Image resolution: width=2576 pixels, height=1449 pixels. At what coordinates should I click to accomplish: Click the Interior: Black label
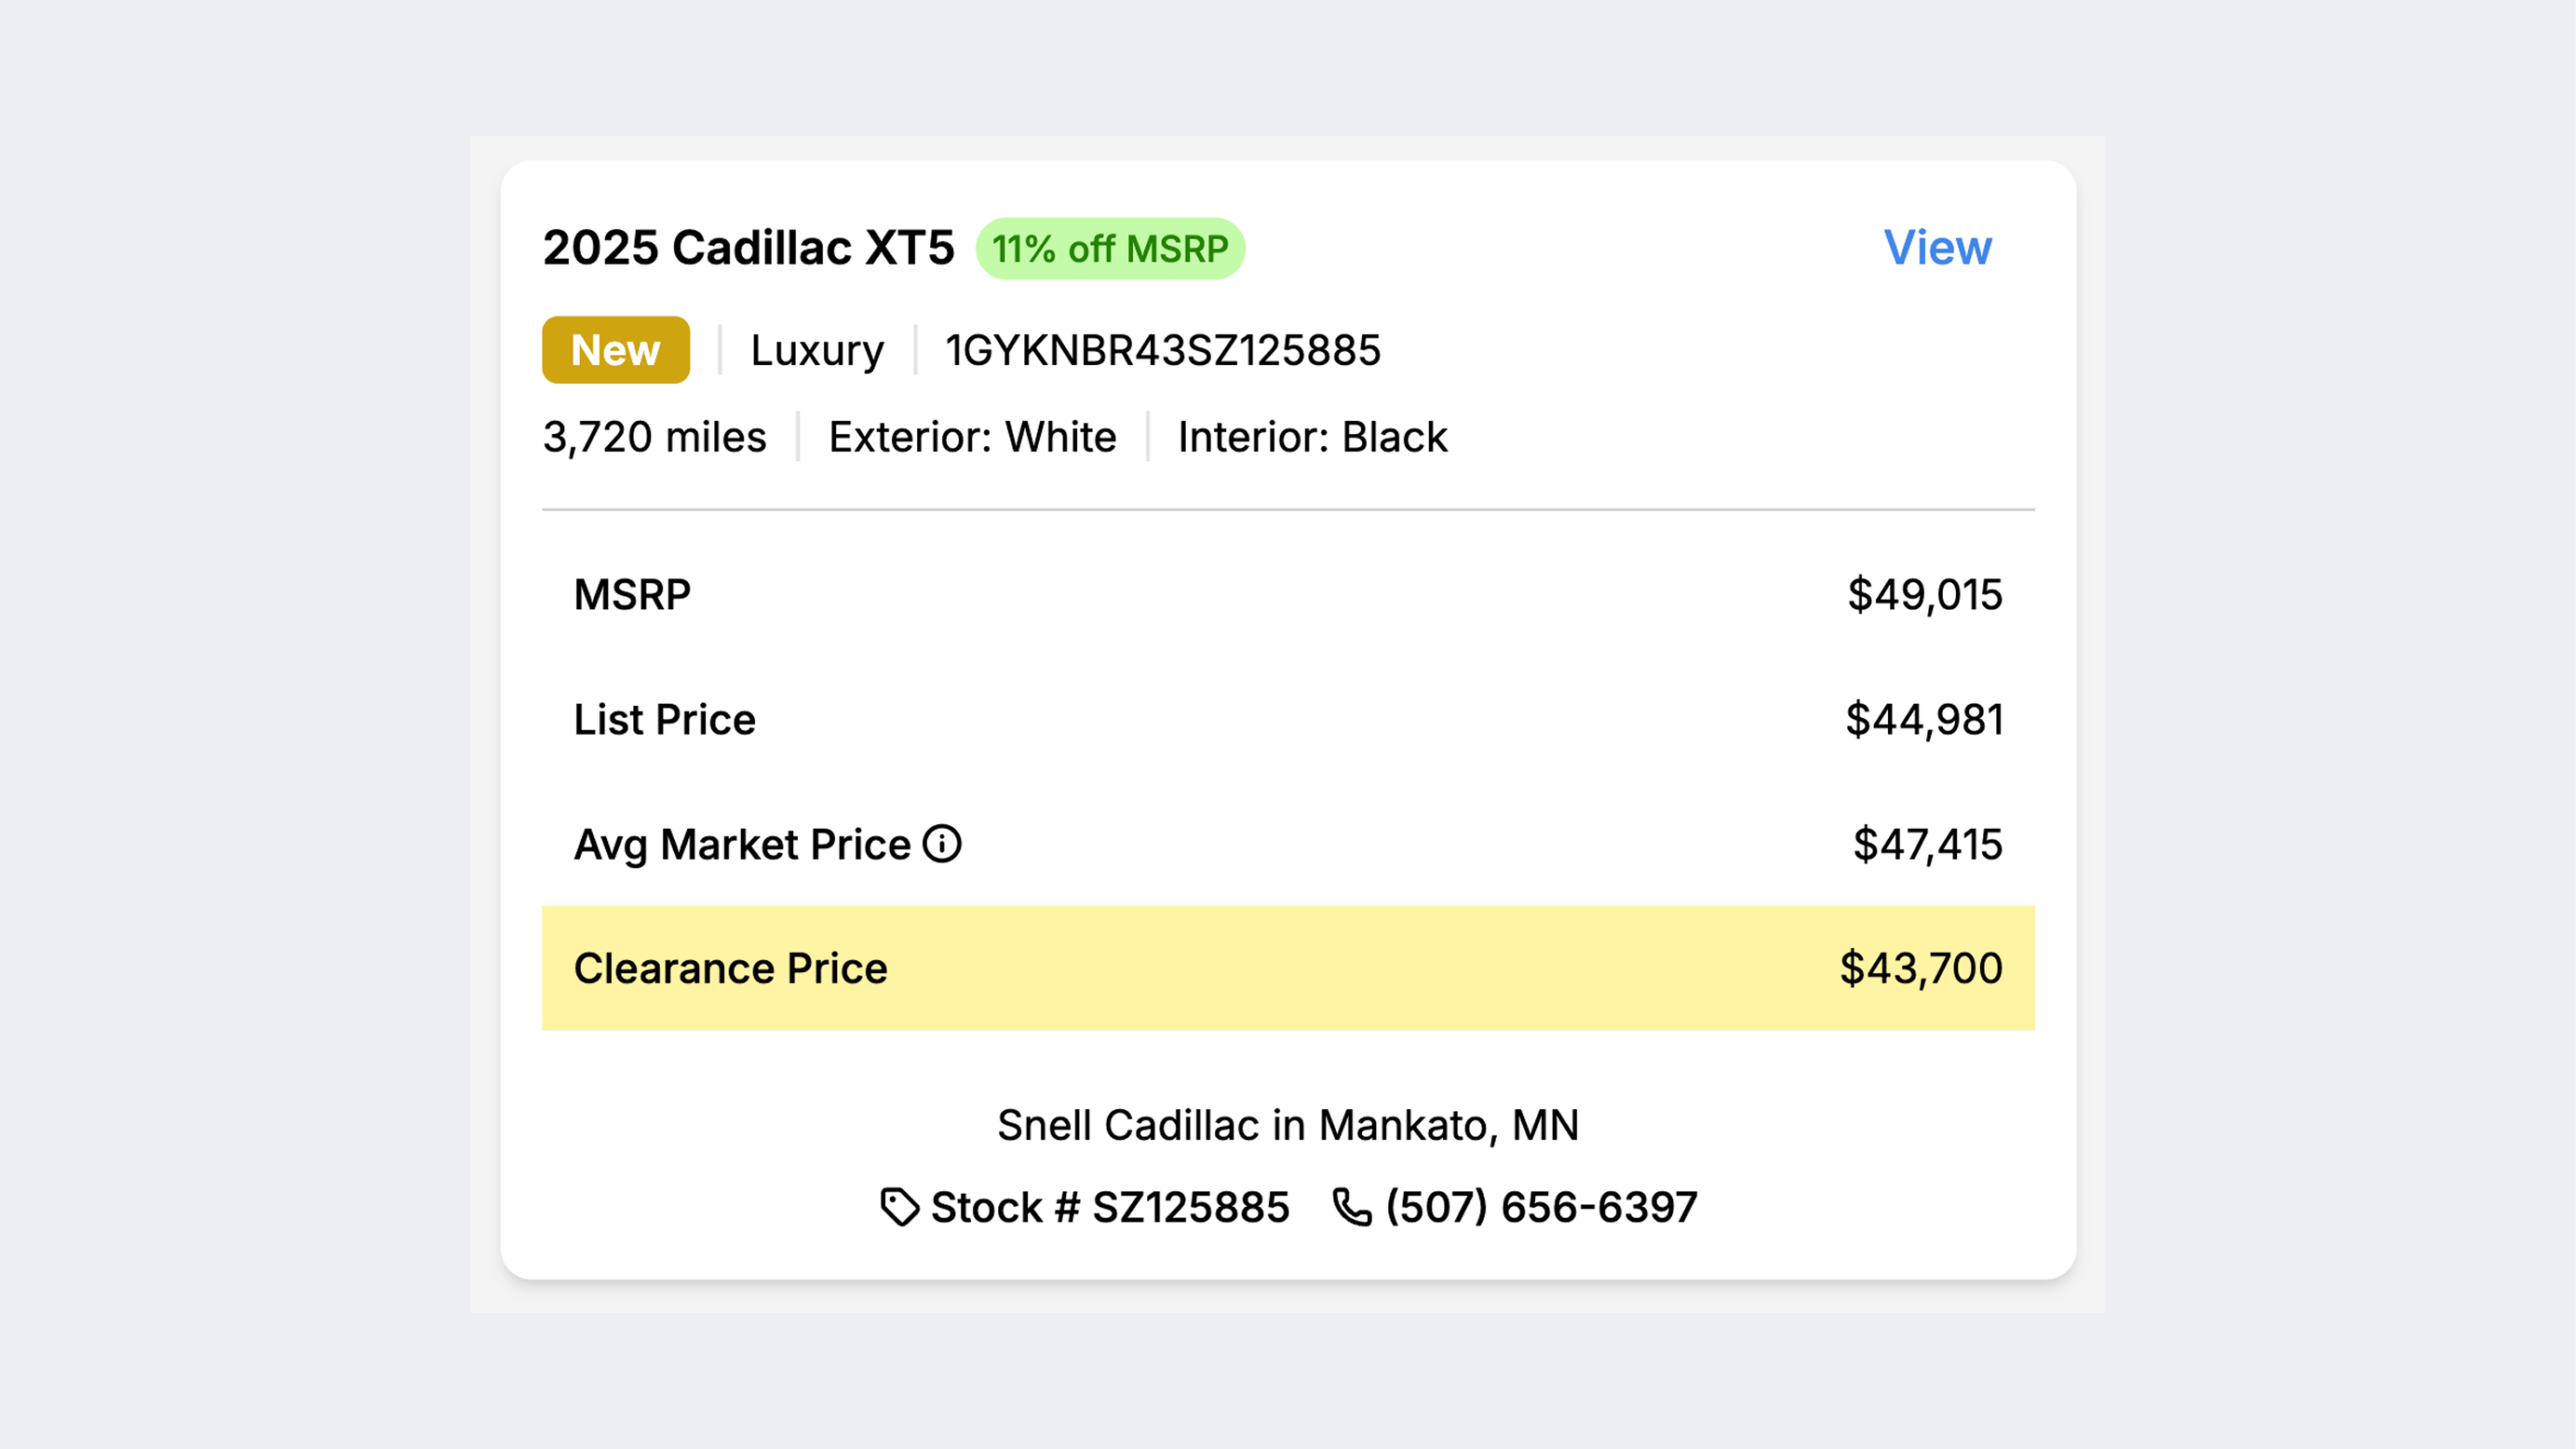(1312, 437)
